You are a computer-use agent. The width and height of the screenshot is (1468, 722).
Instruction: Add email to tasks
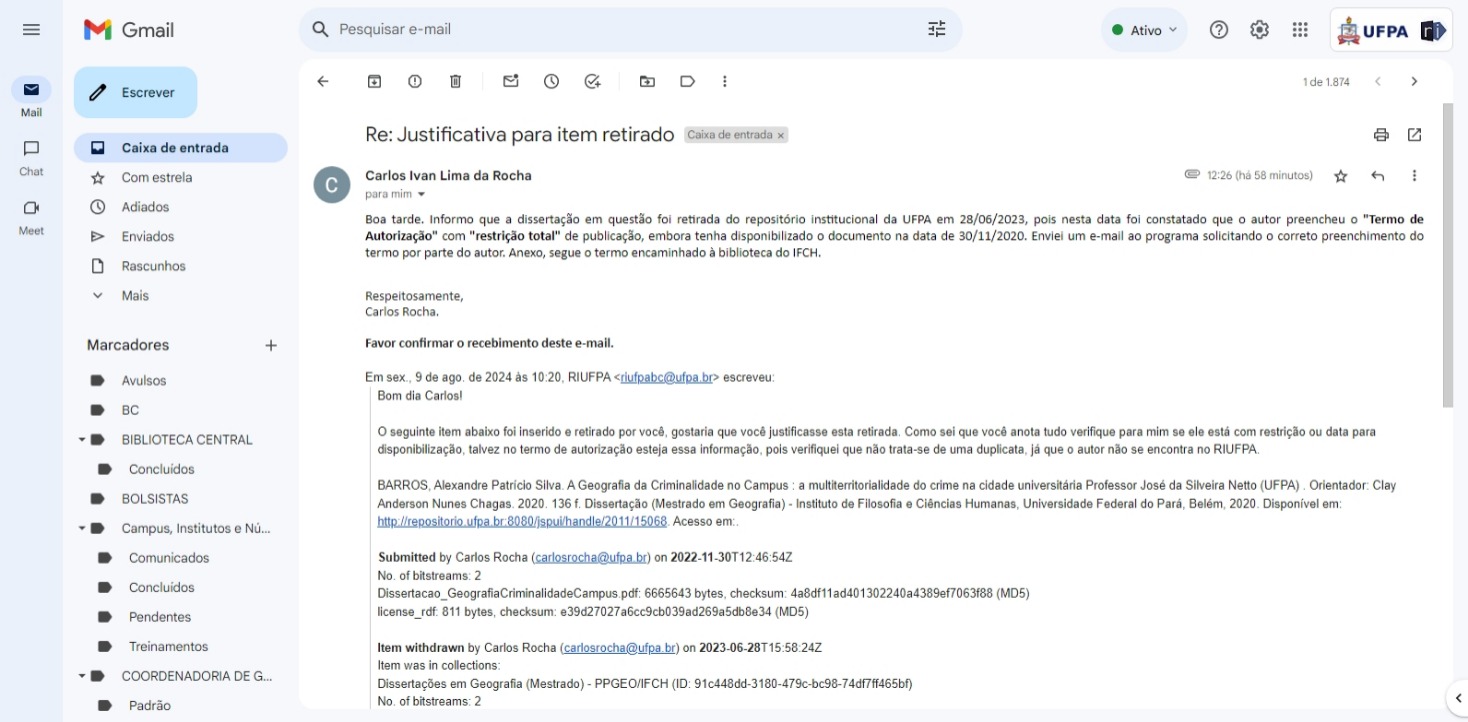coord(592,82)
